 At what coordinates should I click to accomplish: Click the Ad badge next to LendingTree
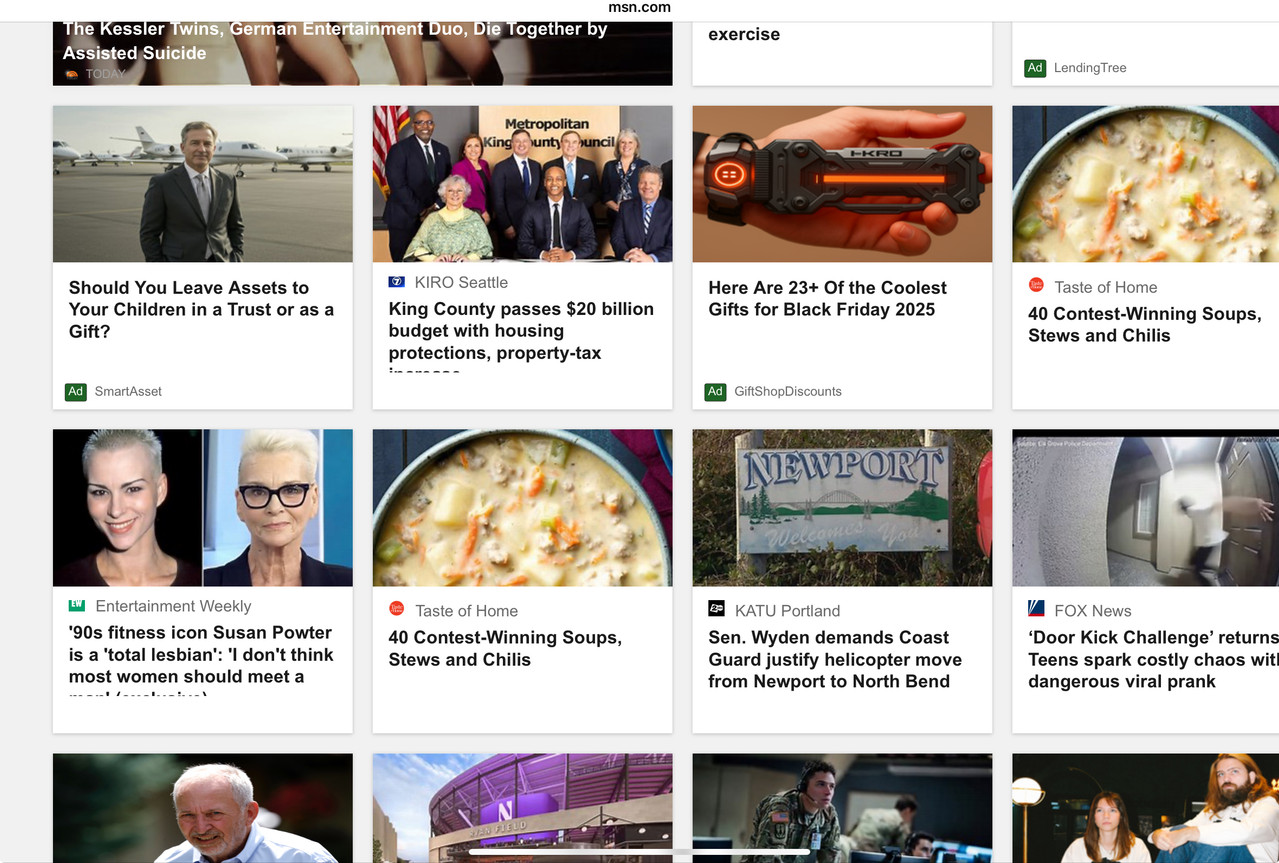(x=1035, y=68)
